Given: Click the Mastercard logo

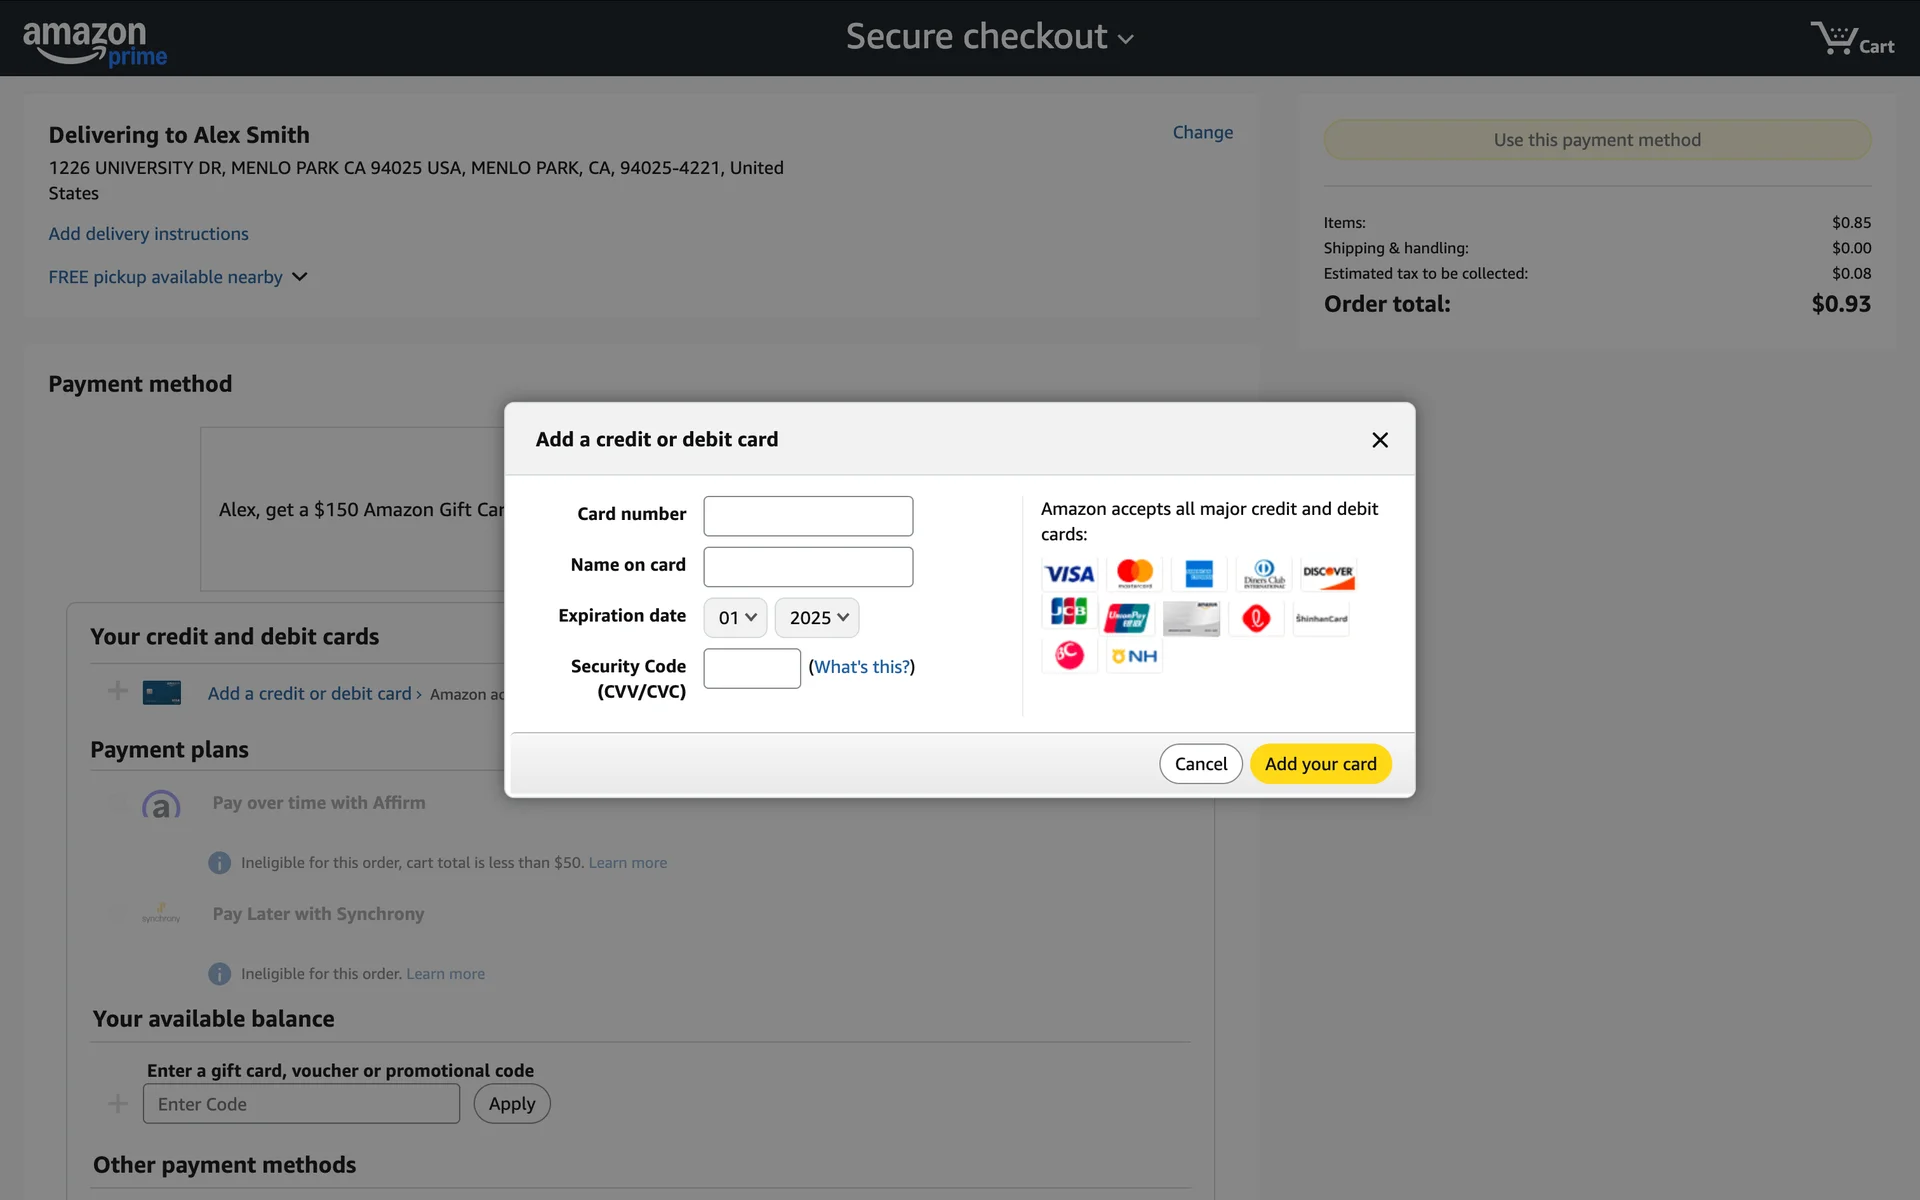Looking at the screenshot, I should pos(1134,573).
